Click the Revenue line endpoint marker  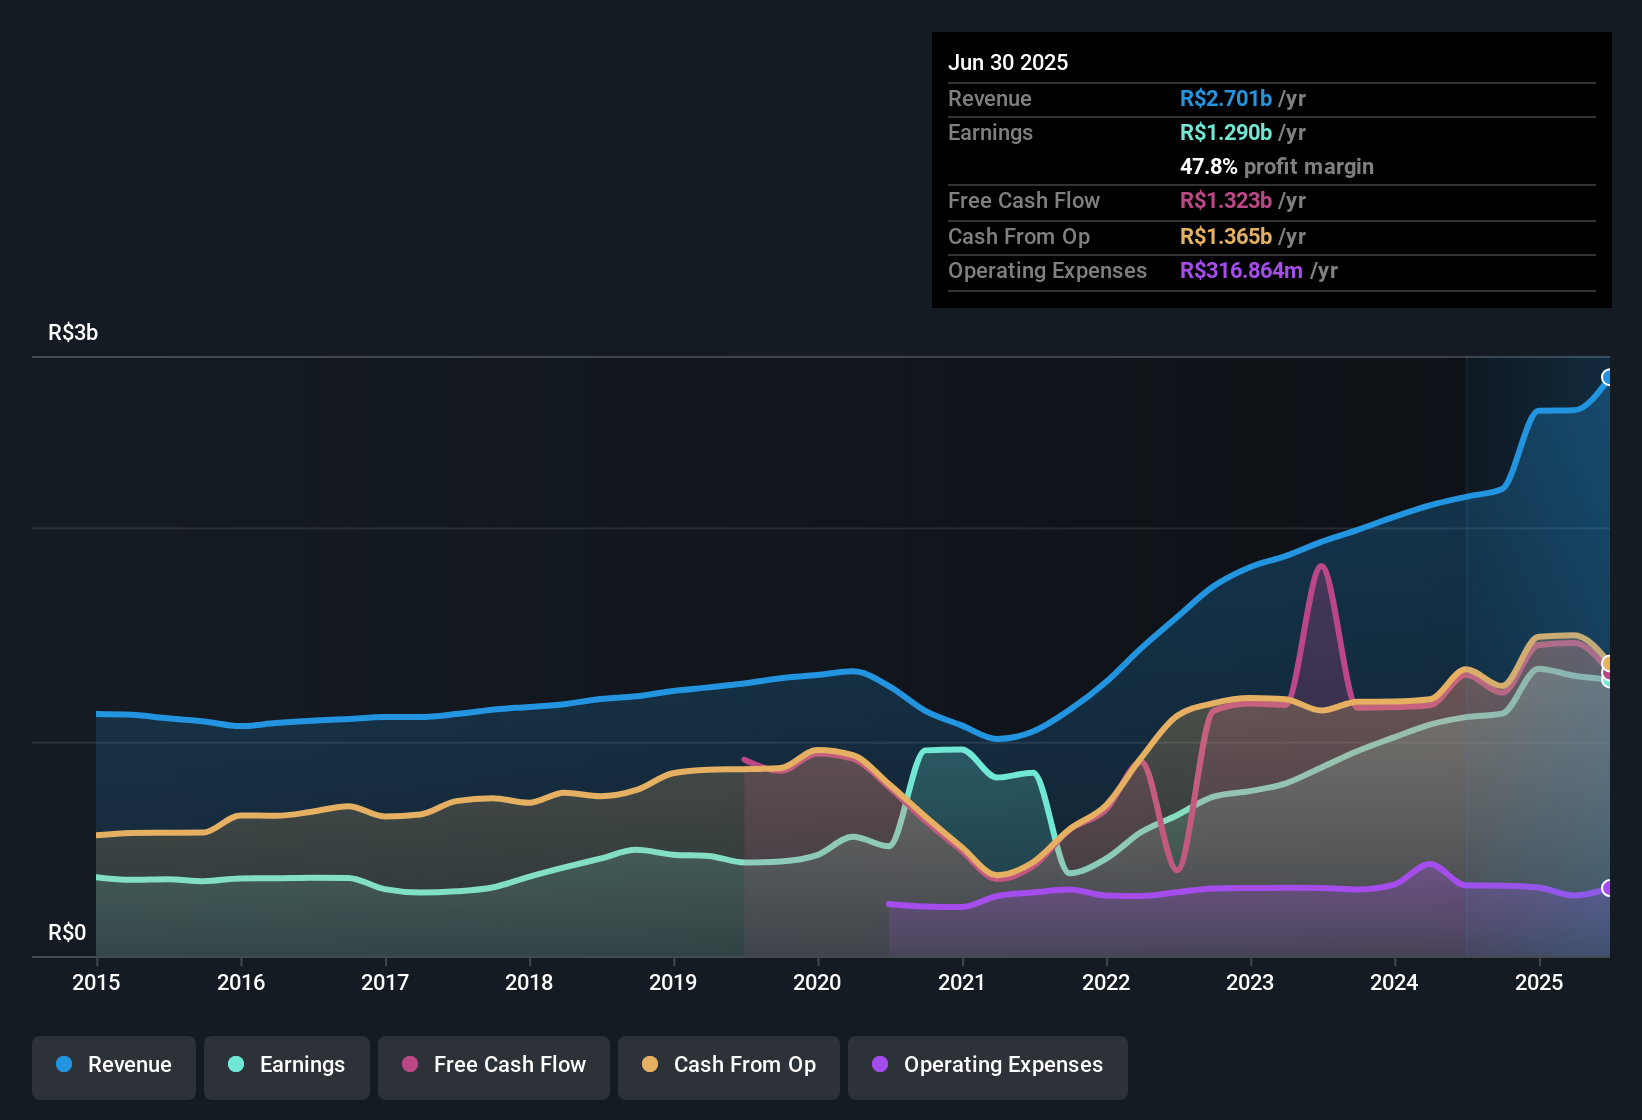1608,377
